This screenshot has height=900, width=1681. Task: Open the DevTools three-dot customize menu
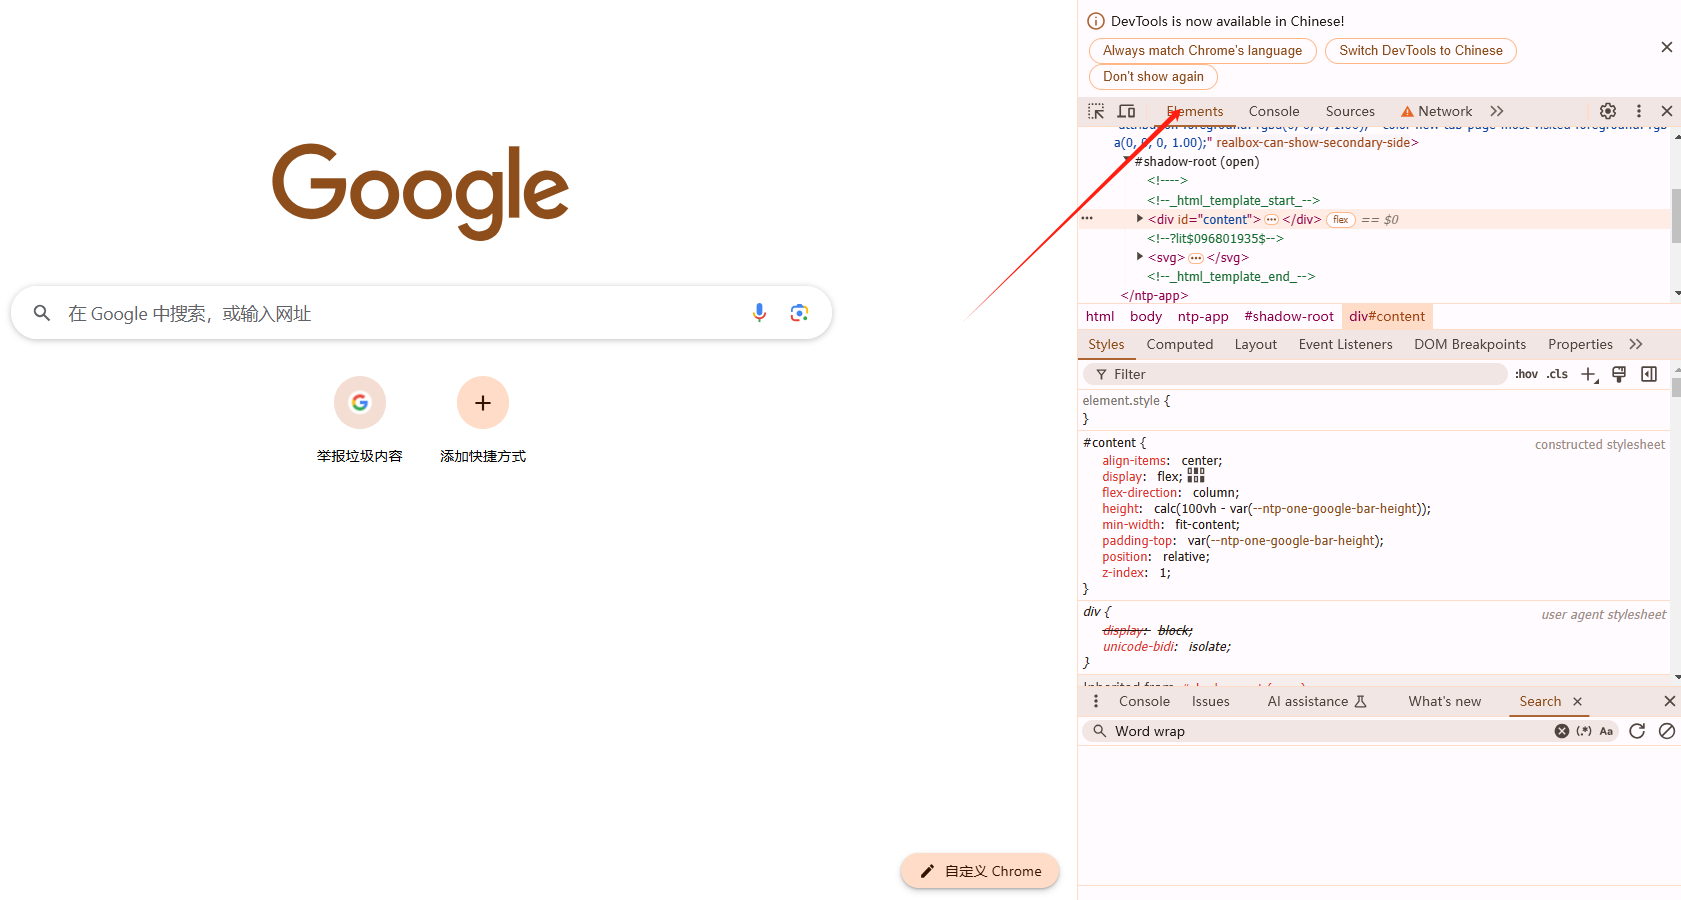point(1639,111)
